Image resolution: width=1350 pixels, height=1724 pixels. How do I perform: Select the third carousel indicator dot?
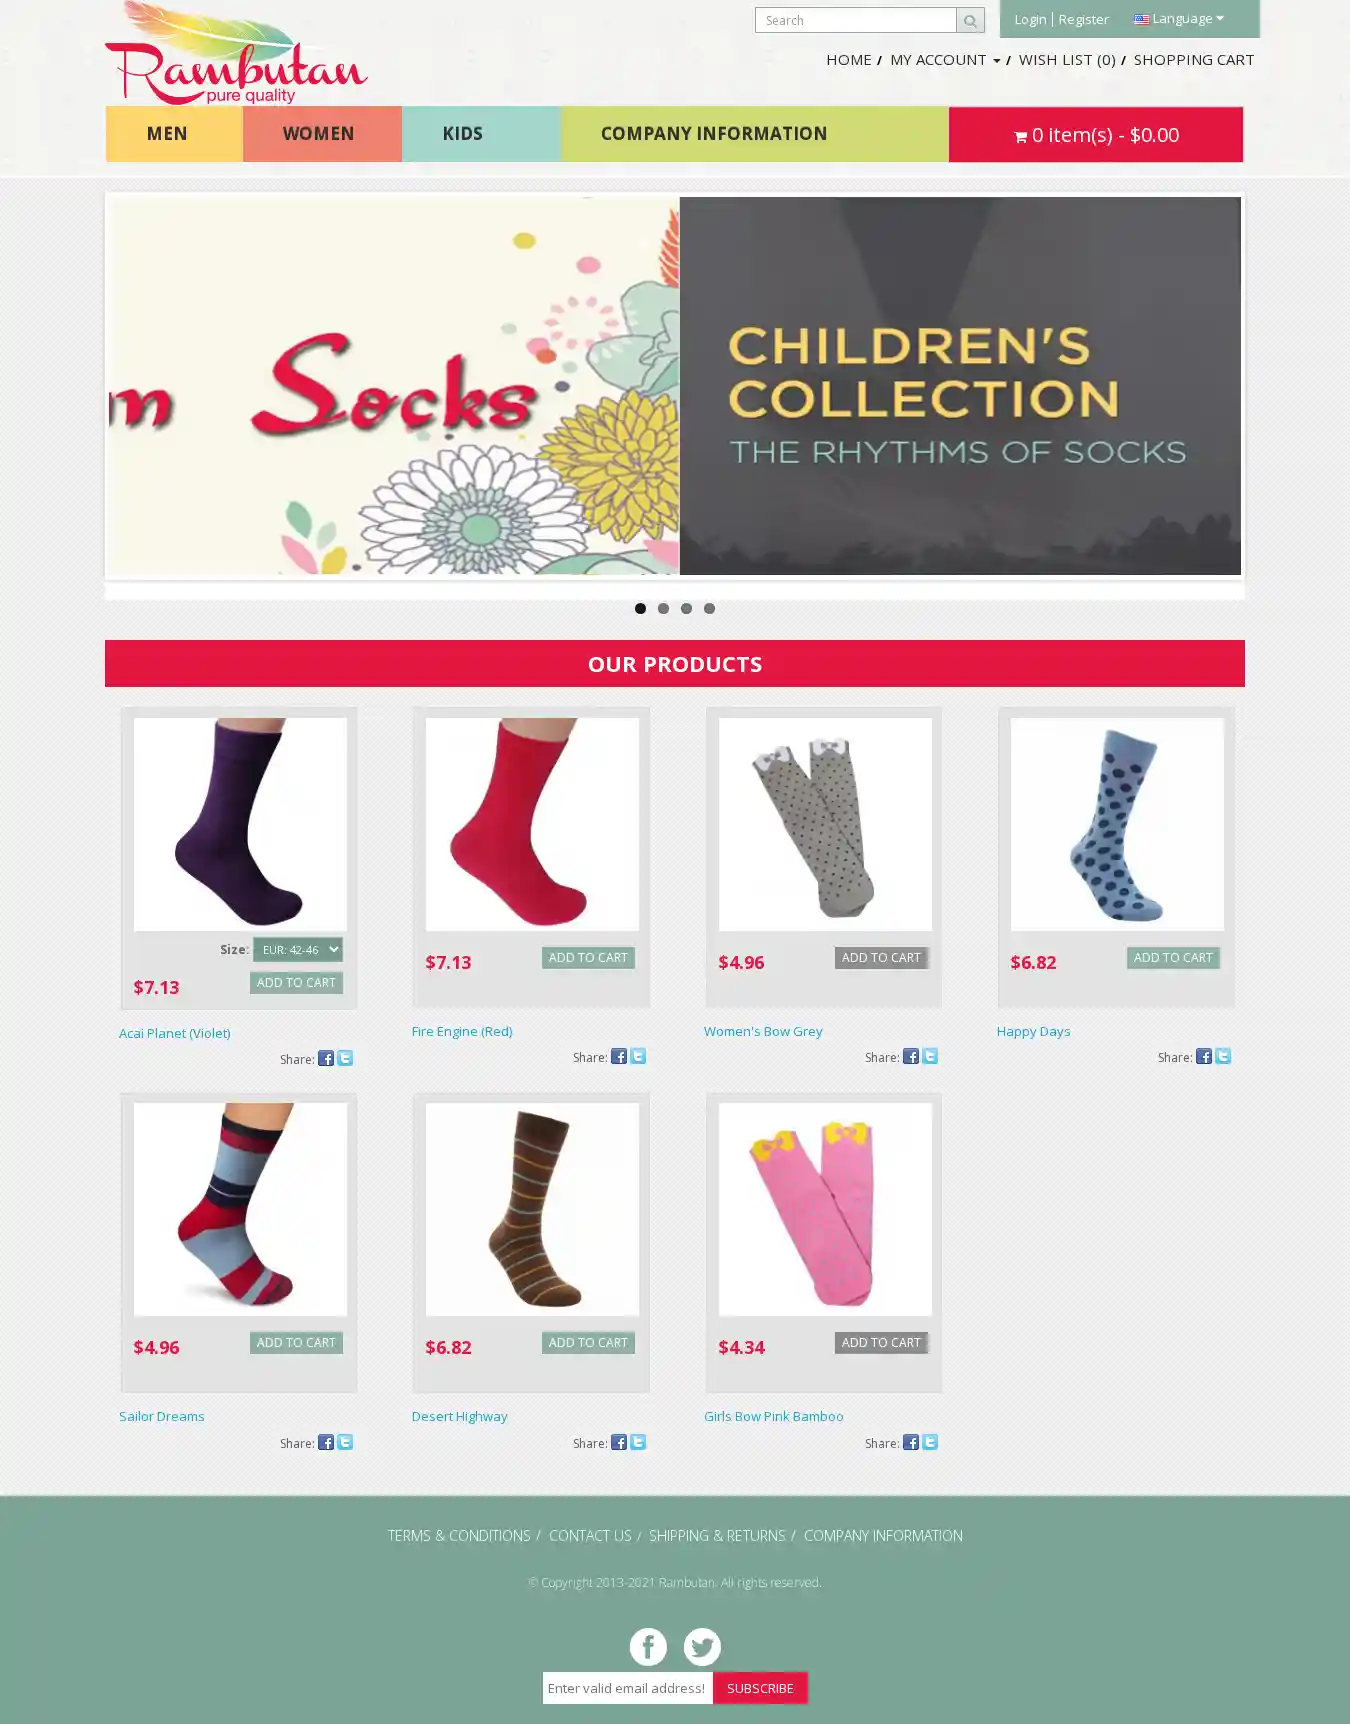click(686, 608)
